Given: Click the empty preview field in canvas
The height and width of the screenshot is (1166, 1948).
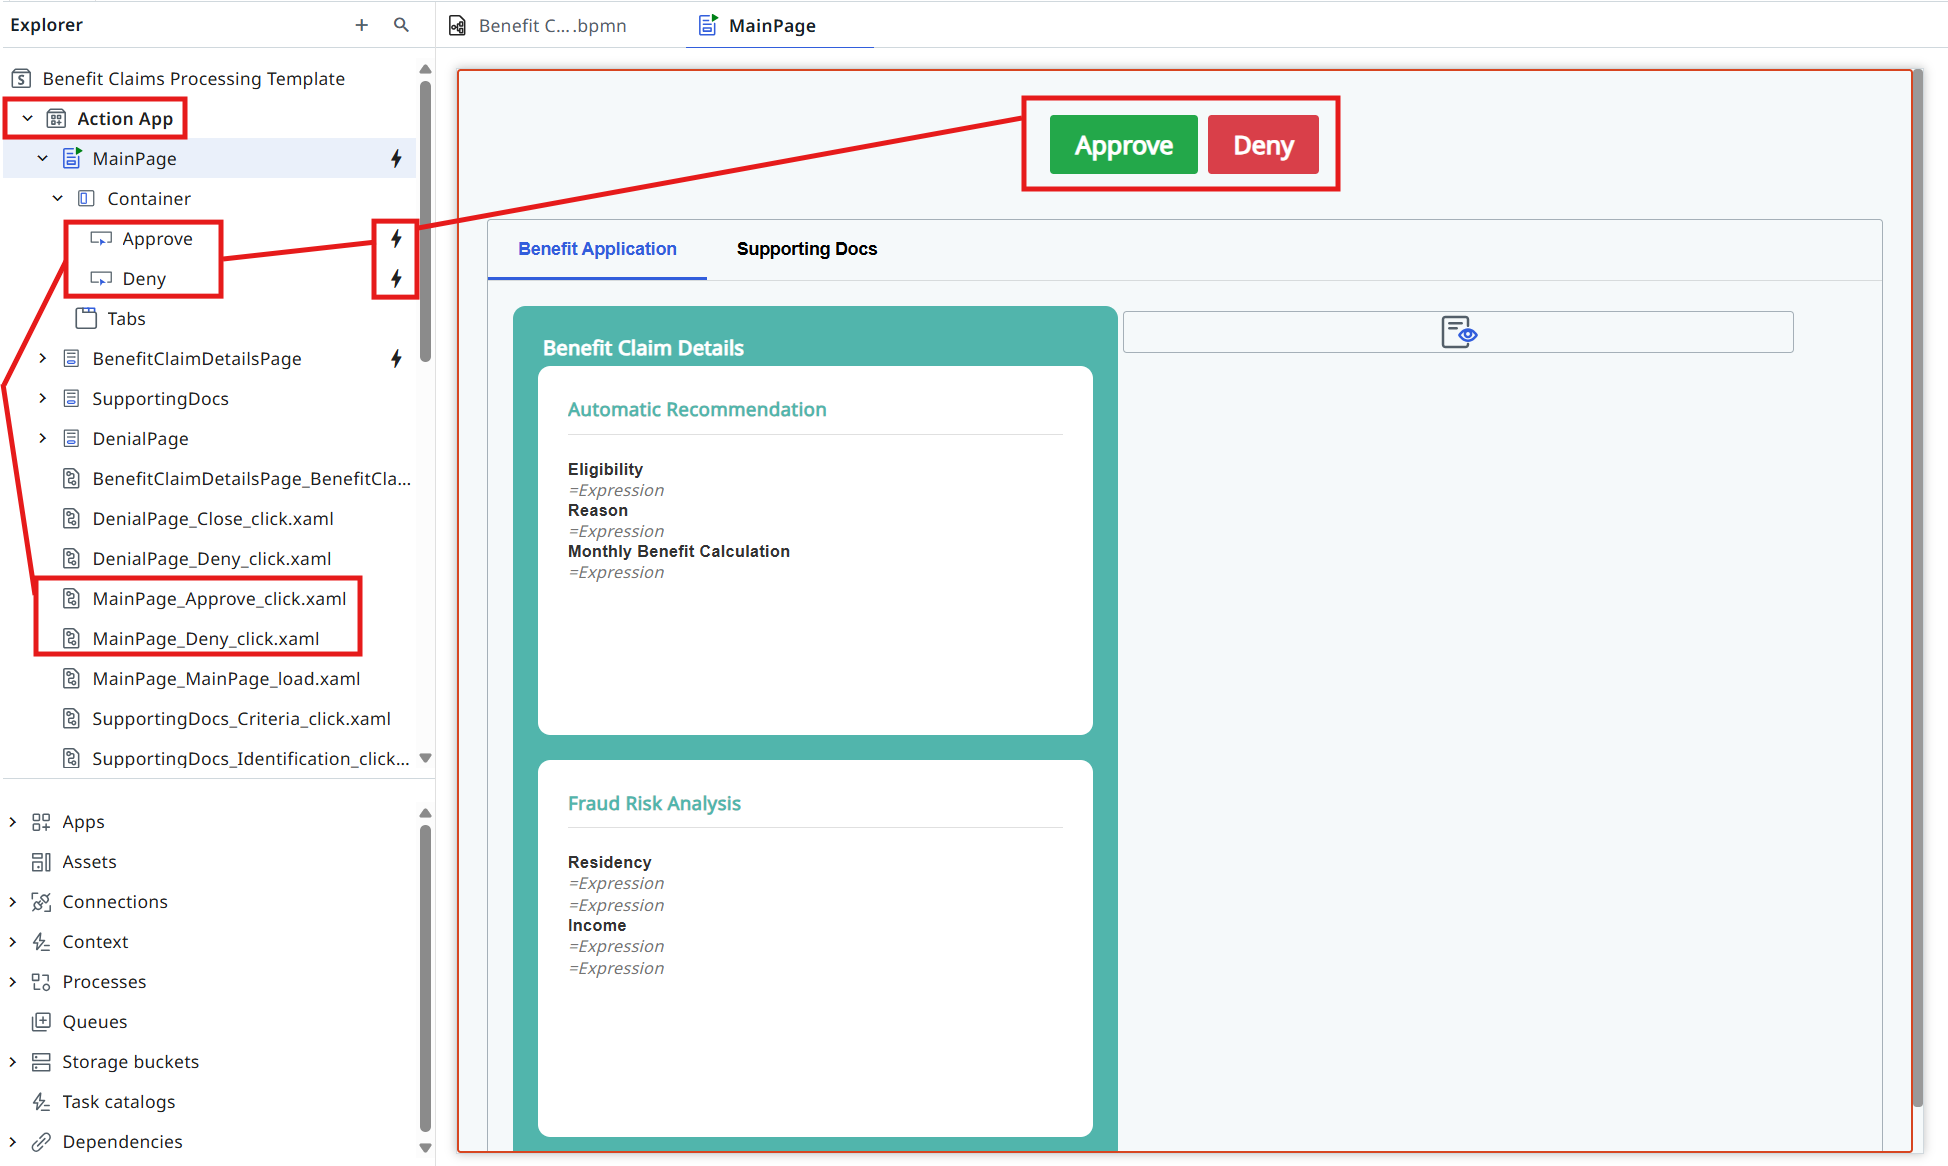Looking at the screenshot, I should 1458,332.
